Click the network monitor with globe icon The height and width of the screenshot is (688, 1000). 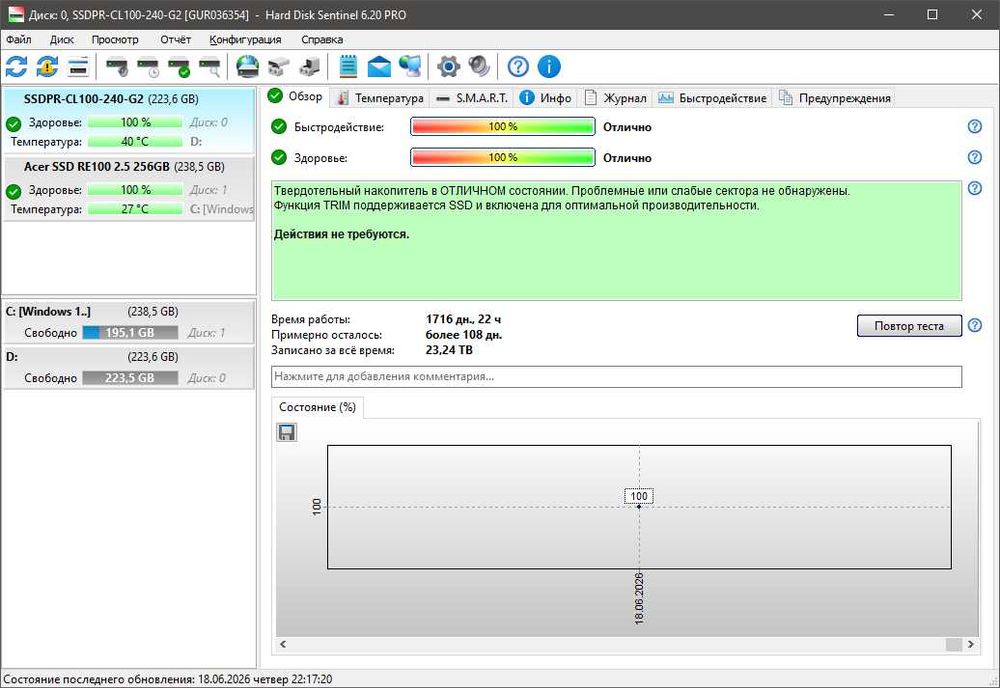[x=410, y=66]
